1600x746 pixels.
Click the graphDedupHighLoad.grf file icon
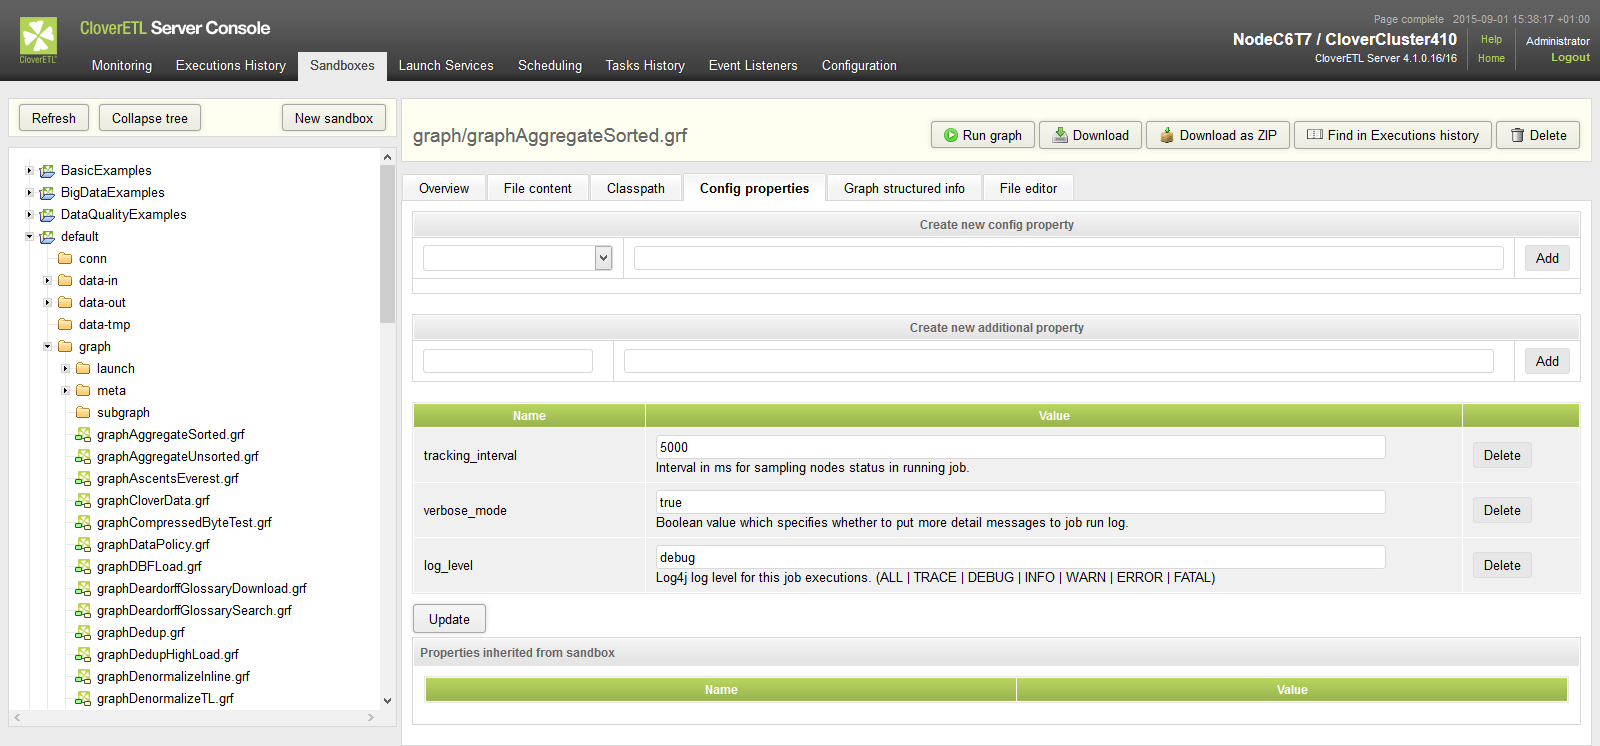83,655
